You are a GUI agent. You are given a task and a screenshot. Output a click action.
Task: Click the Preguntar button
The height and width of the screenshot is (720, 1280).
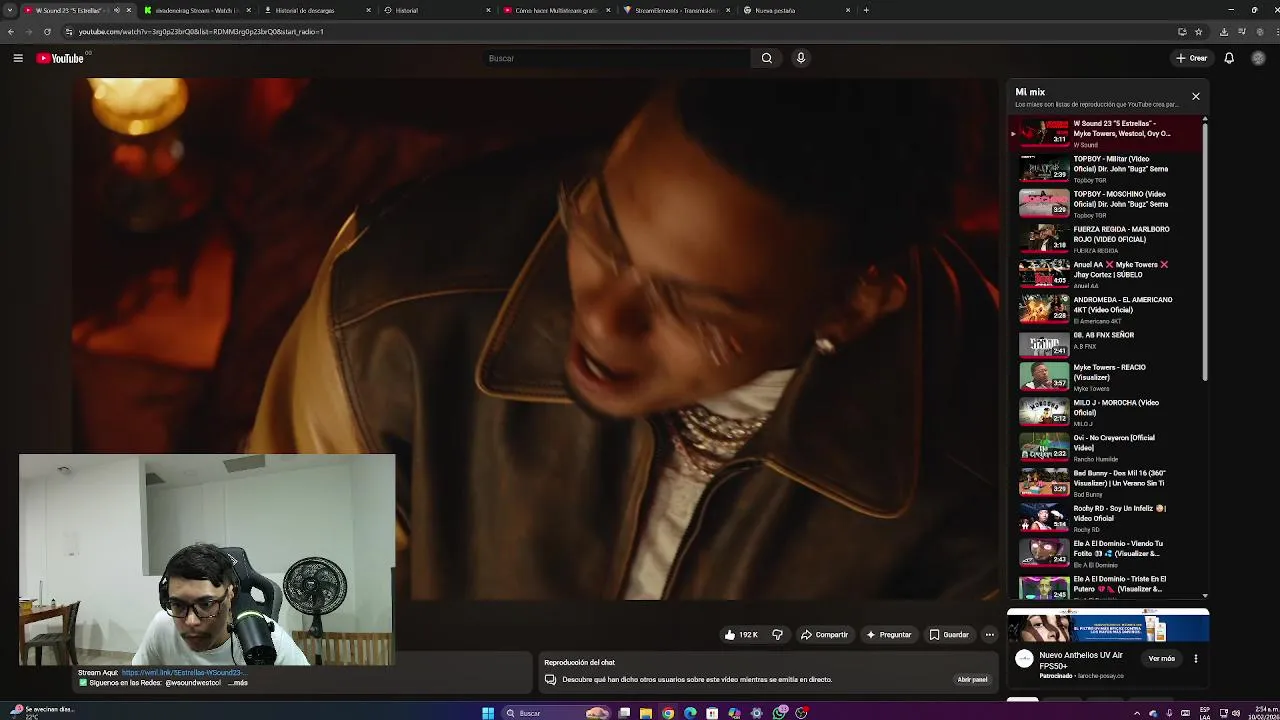889,635
